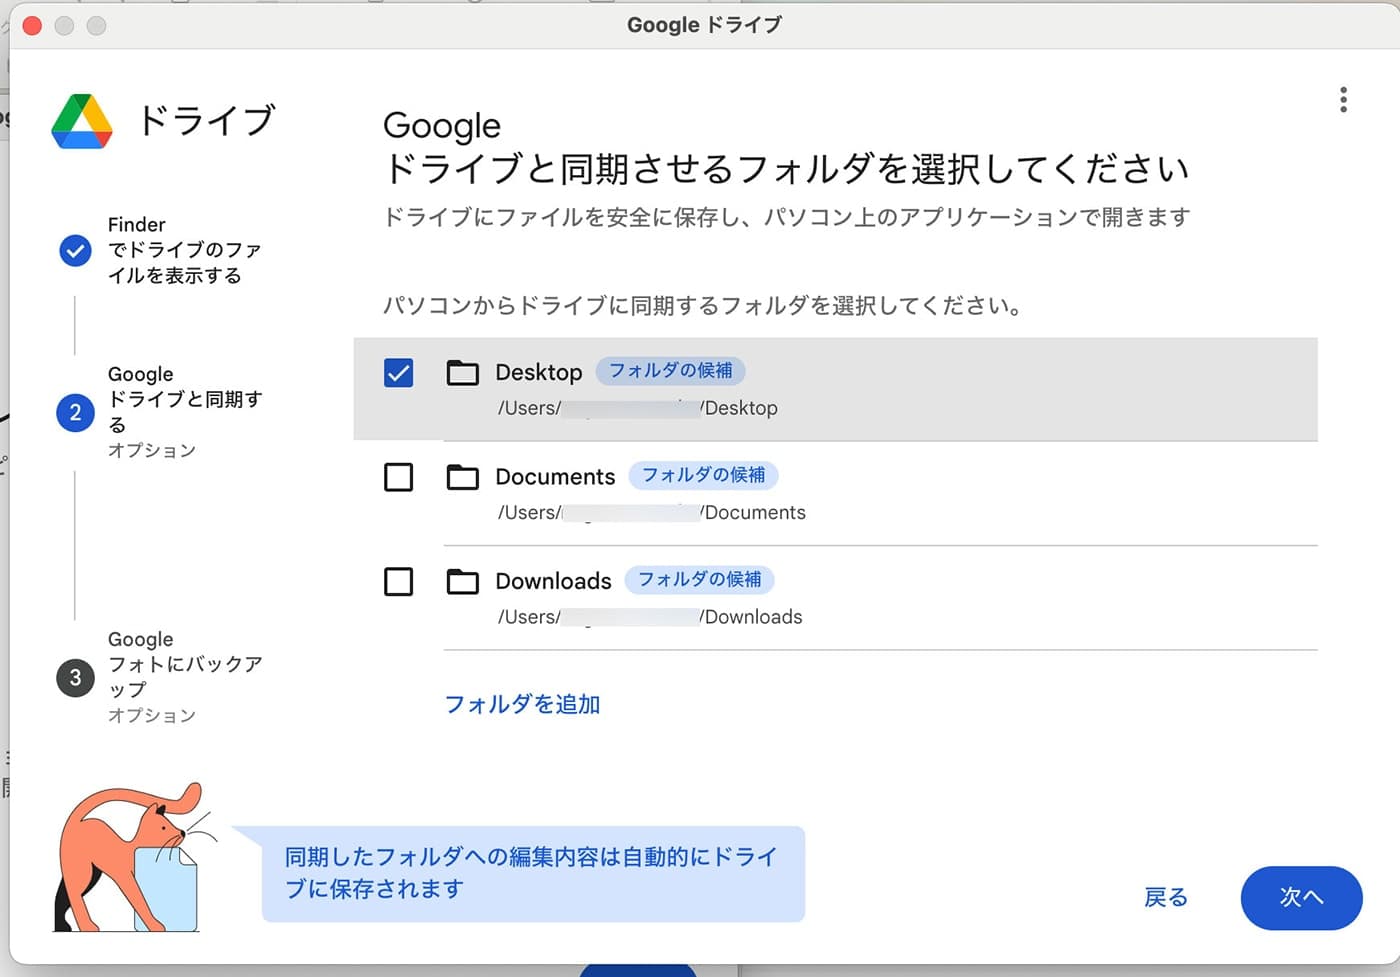Check the Downloads folder checkbox
This screenshot has height=977, width=1400.
[x=398, y=581]
